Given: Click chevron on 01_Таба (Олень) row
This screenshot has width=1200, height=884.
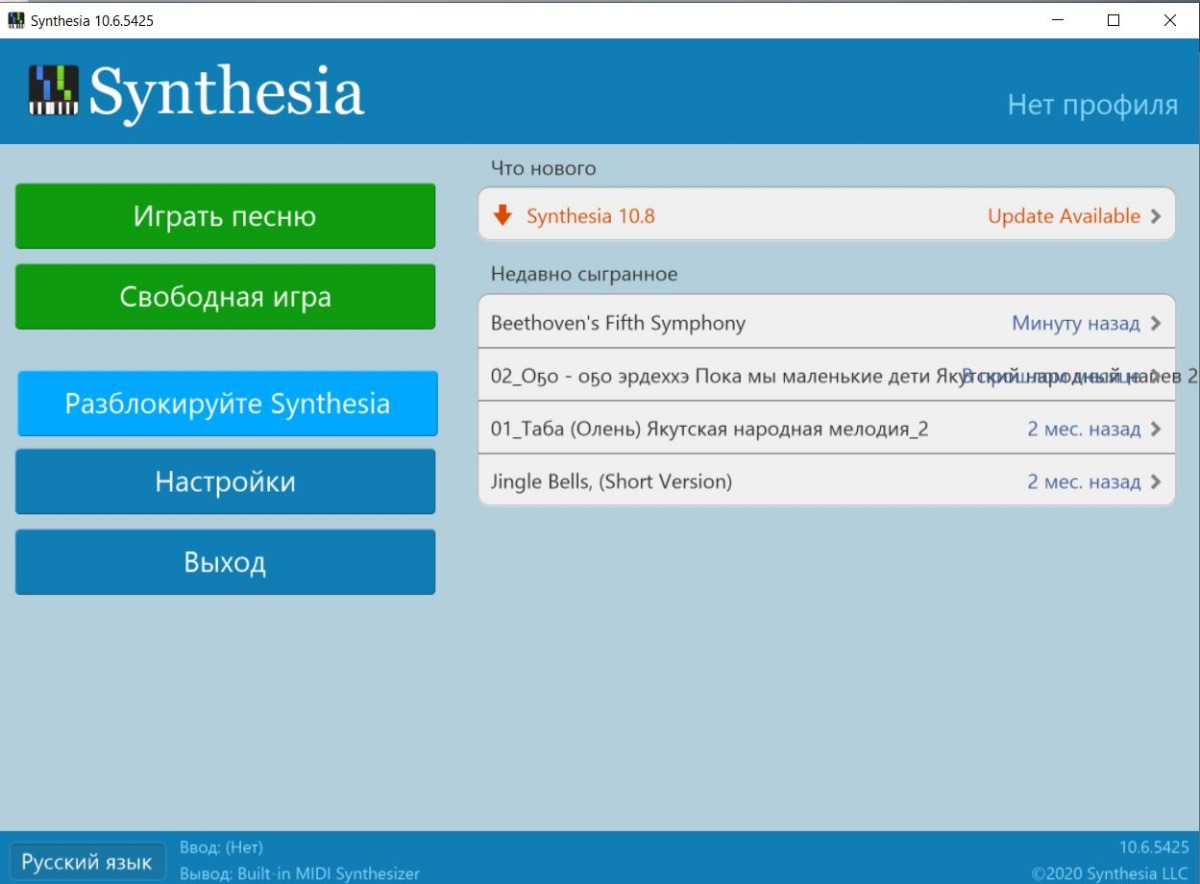Looking at the screenshot, I should point(1156,429).
